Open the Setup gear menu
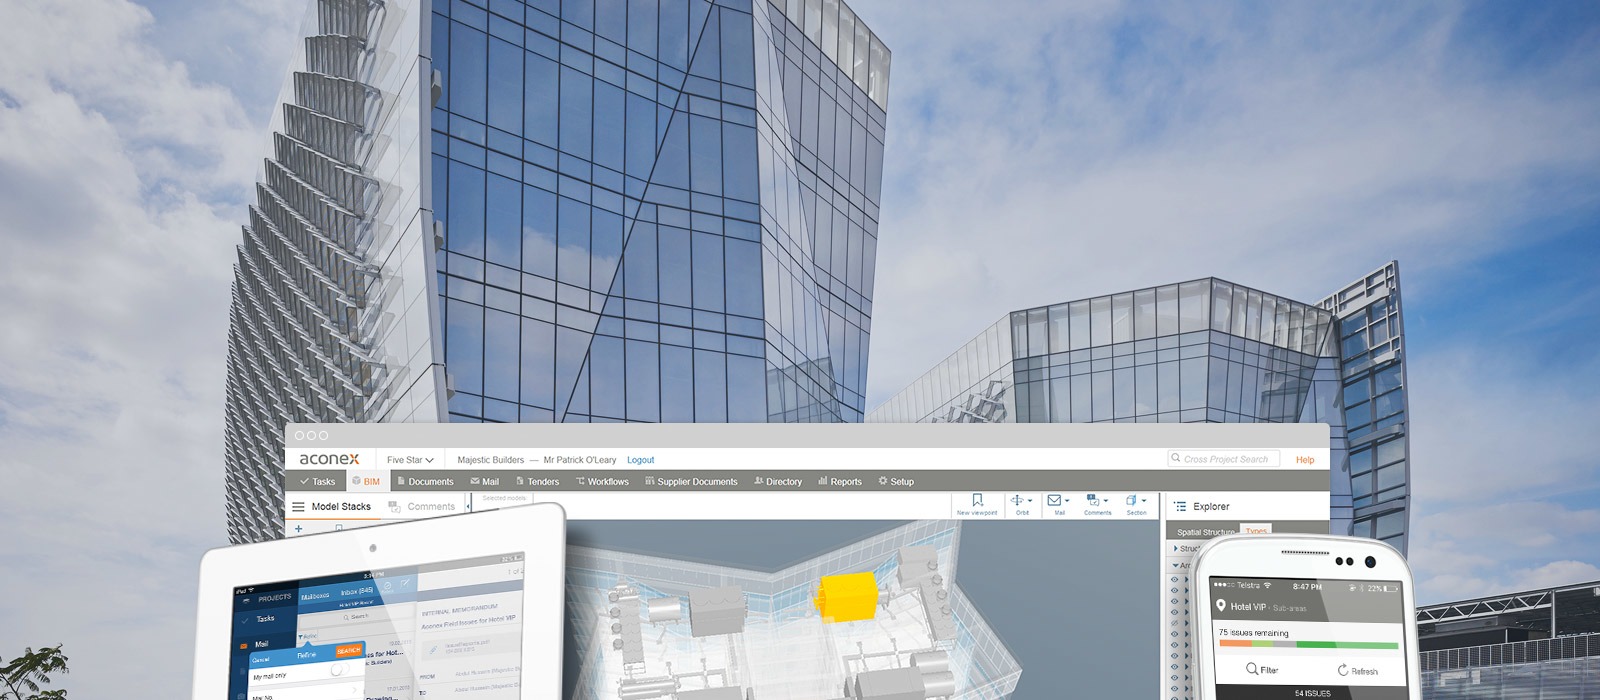 [896, 481]
